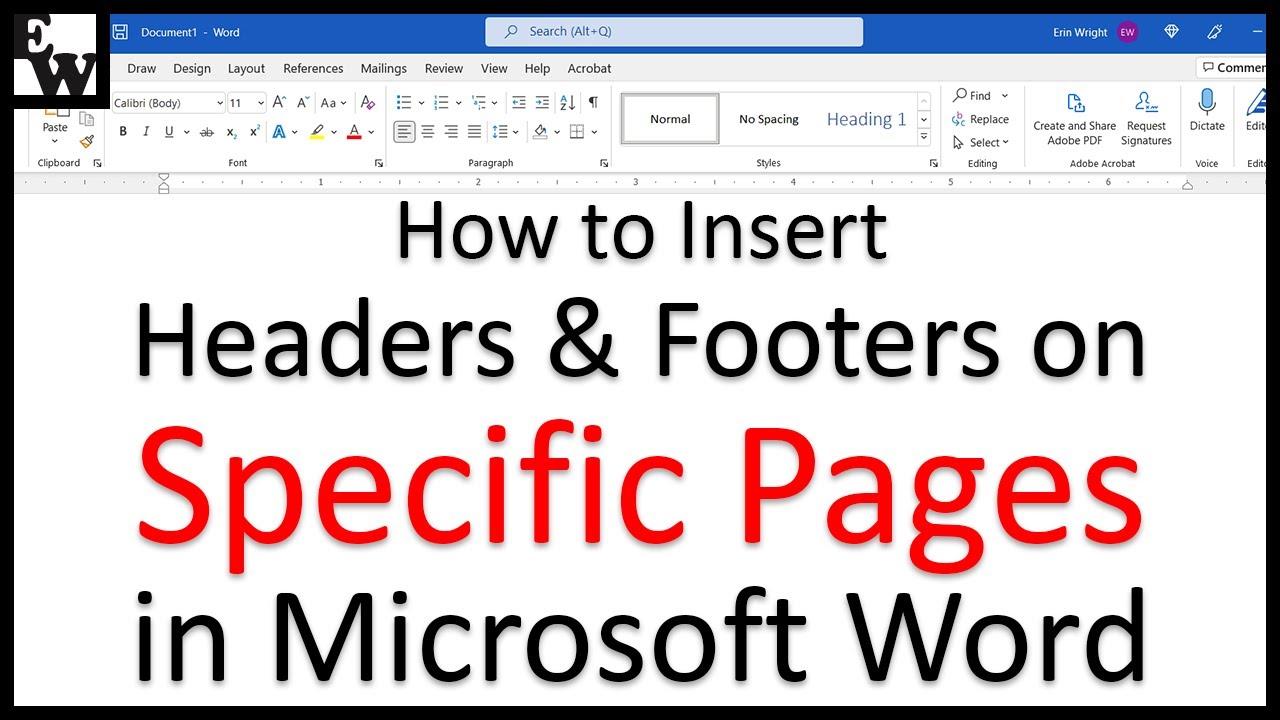Apply the yellow text highlight color

316,132
